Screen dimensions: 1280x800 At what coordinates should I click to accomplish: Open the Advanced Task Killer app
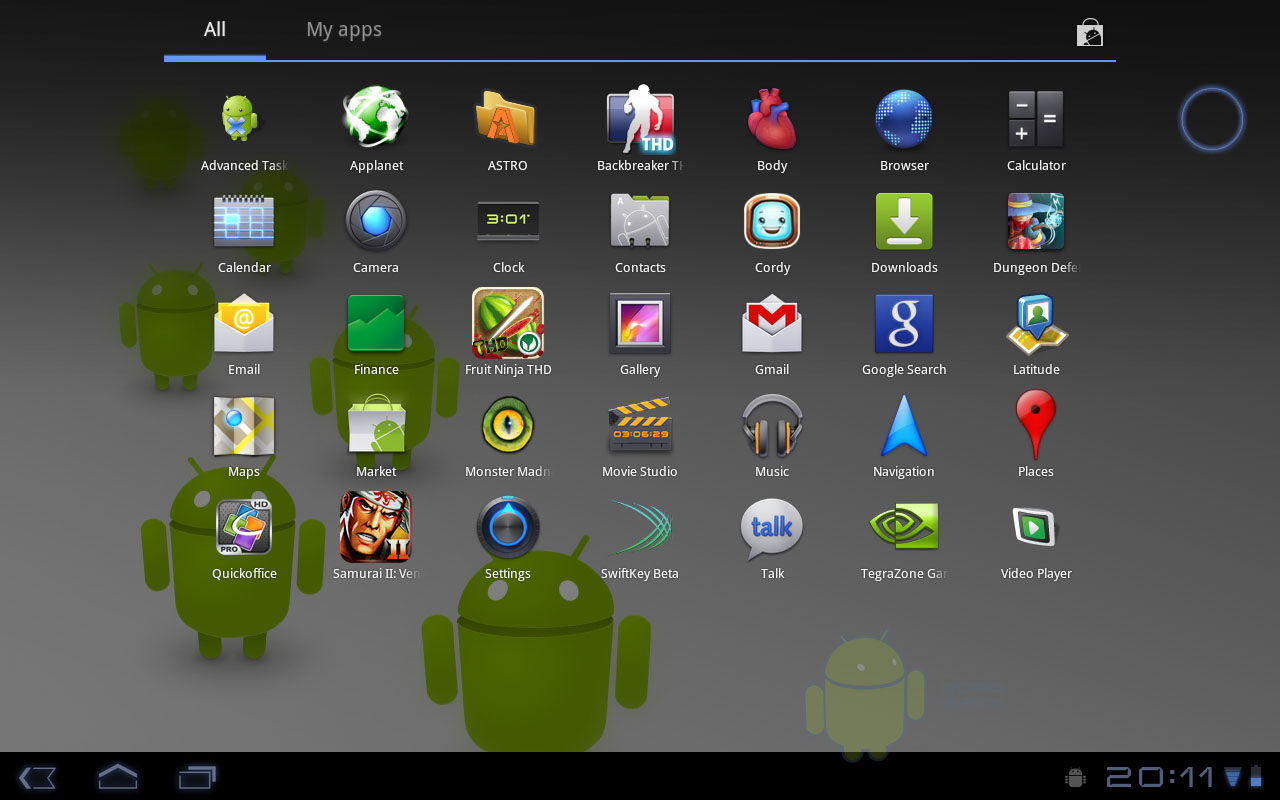(243, 120)
